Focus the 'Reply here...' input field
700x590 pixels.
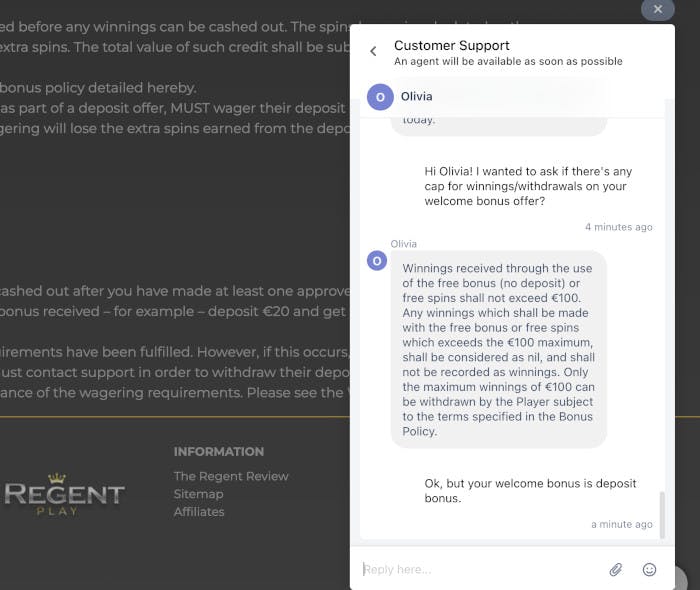click(480, 569)
